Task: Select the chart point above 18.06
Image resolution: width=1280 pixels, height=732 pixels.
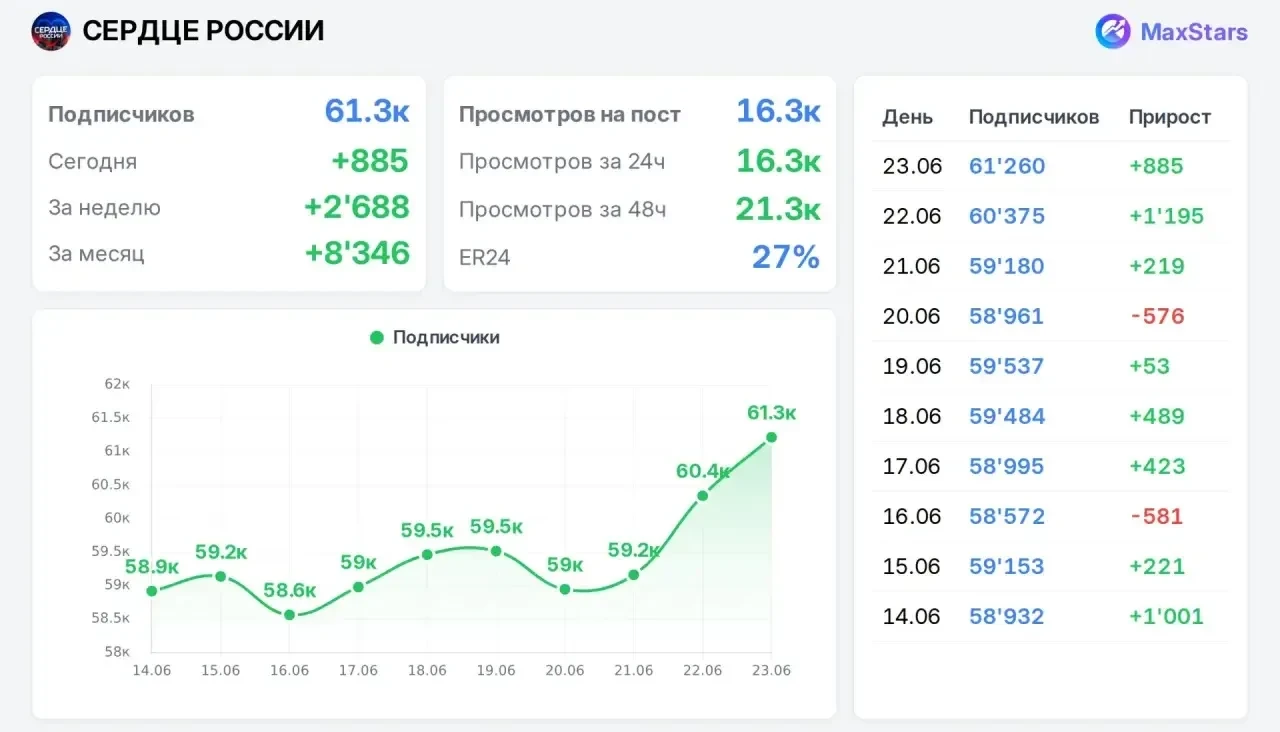Action: click(427, 554)
